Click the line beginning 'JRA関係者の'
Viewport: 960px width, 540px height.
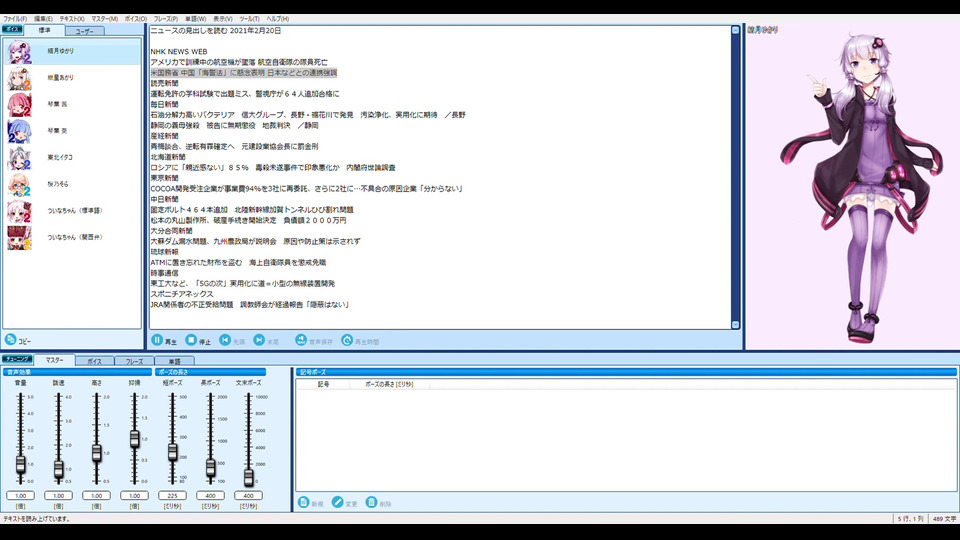coord(249,305)
